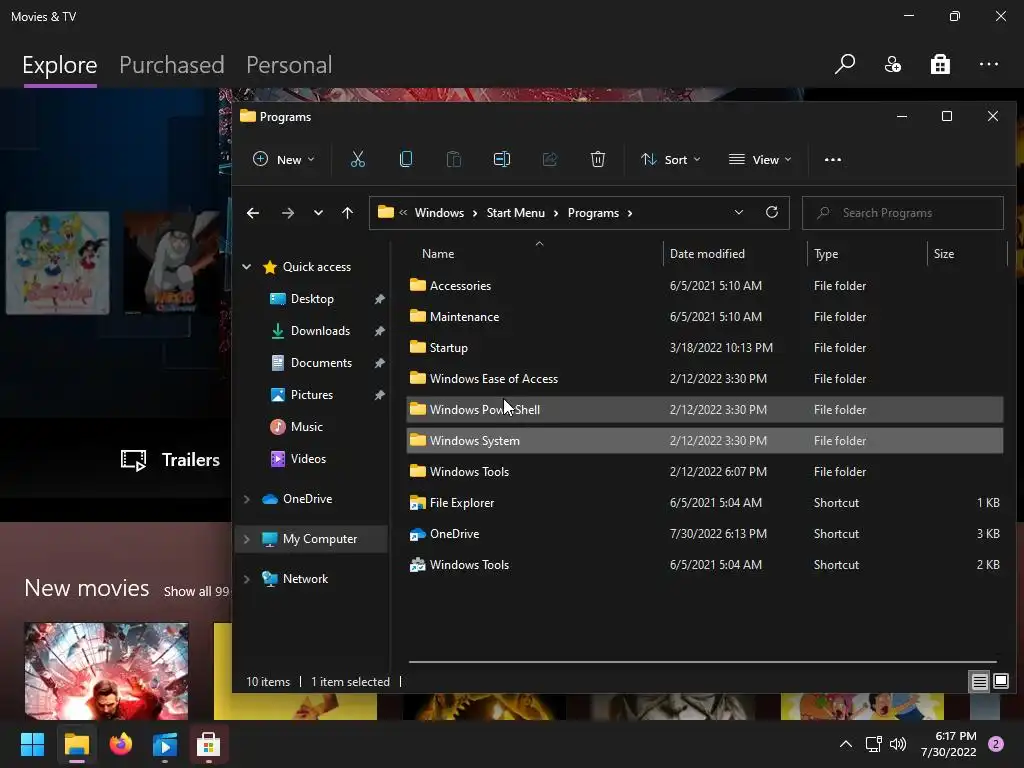Unpin Documents from Quick access
Image resolution: width=1024 pixels, height=768 pixels.
[379, 363]
